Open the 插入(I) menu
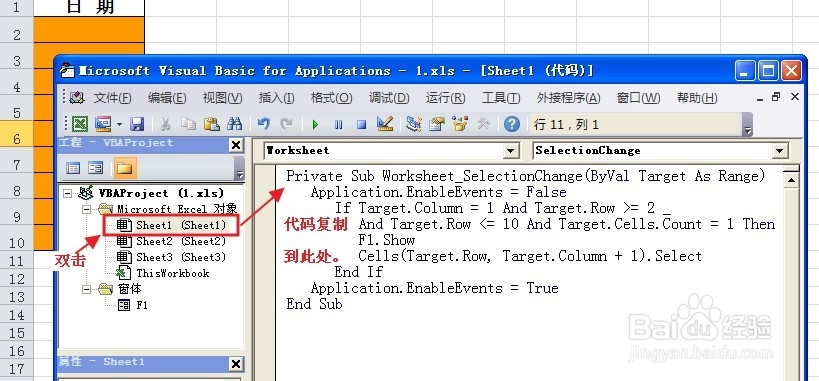 [276, 98]
